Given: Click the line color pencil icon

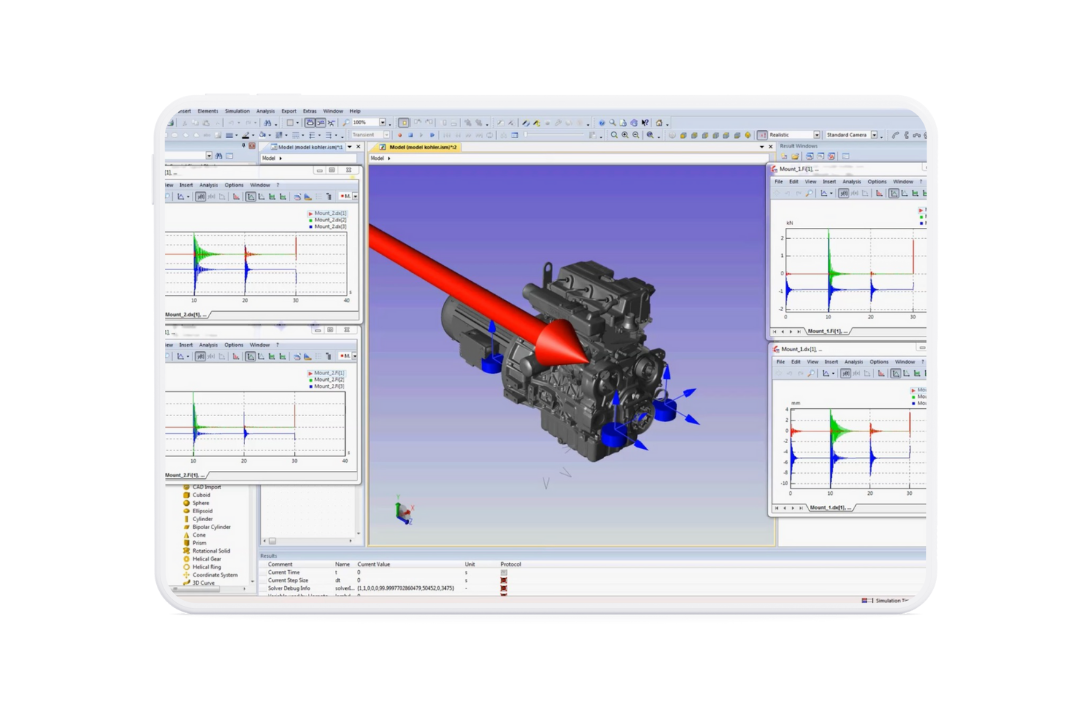Looking at the screenshot, I should tap(245, 135).
